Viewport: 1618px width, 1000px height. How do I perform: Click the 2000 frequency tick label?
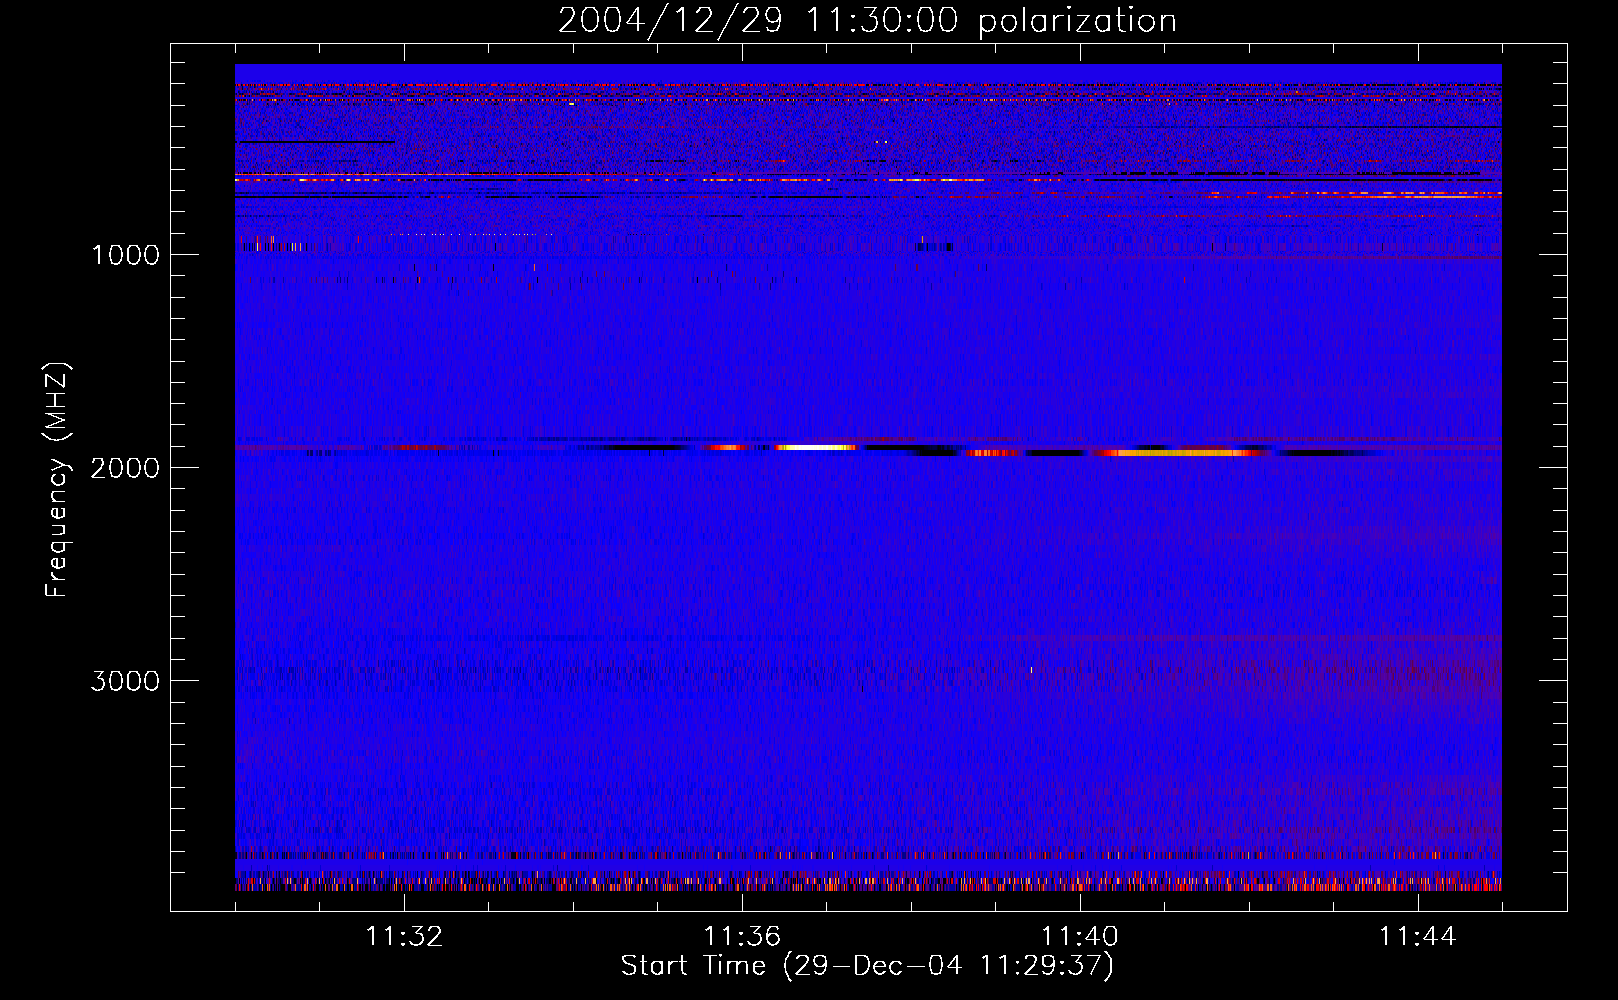click(125, 468)
